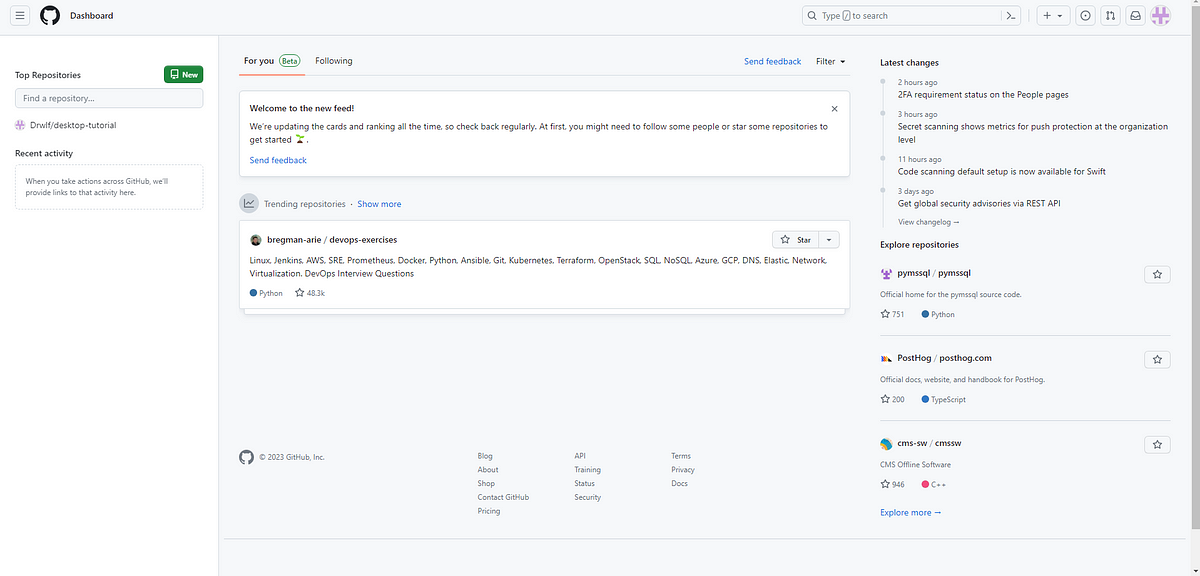Dismiss the Welcome to the new feed banner
Screen dimensions: 1200x576
coord(834,108)
